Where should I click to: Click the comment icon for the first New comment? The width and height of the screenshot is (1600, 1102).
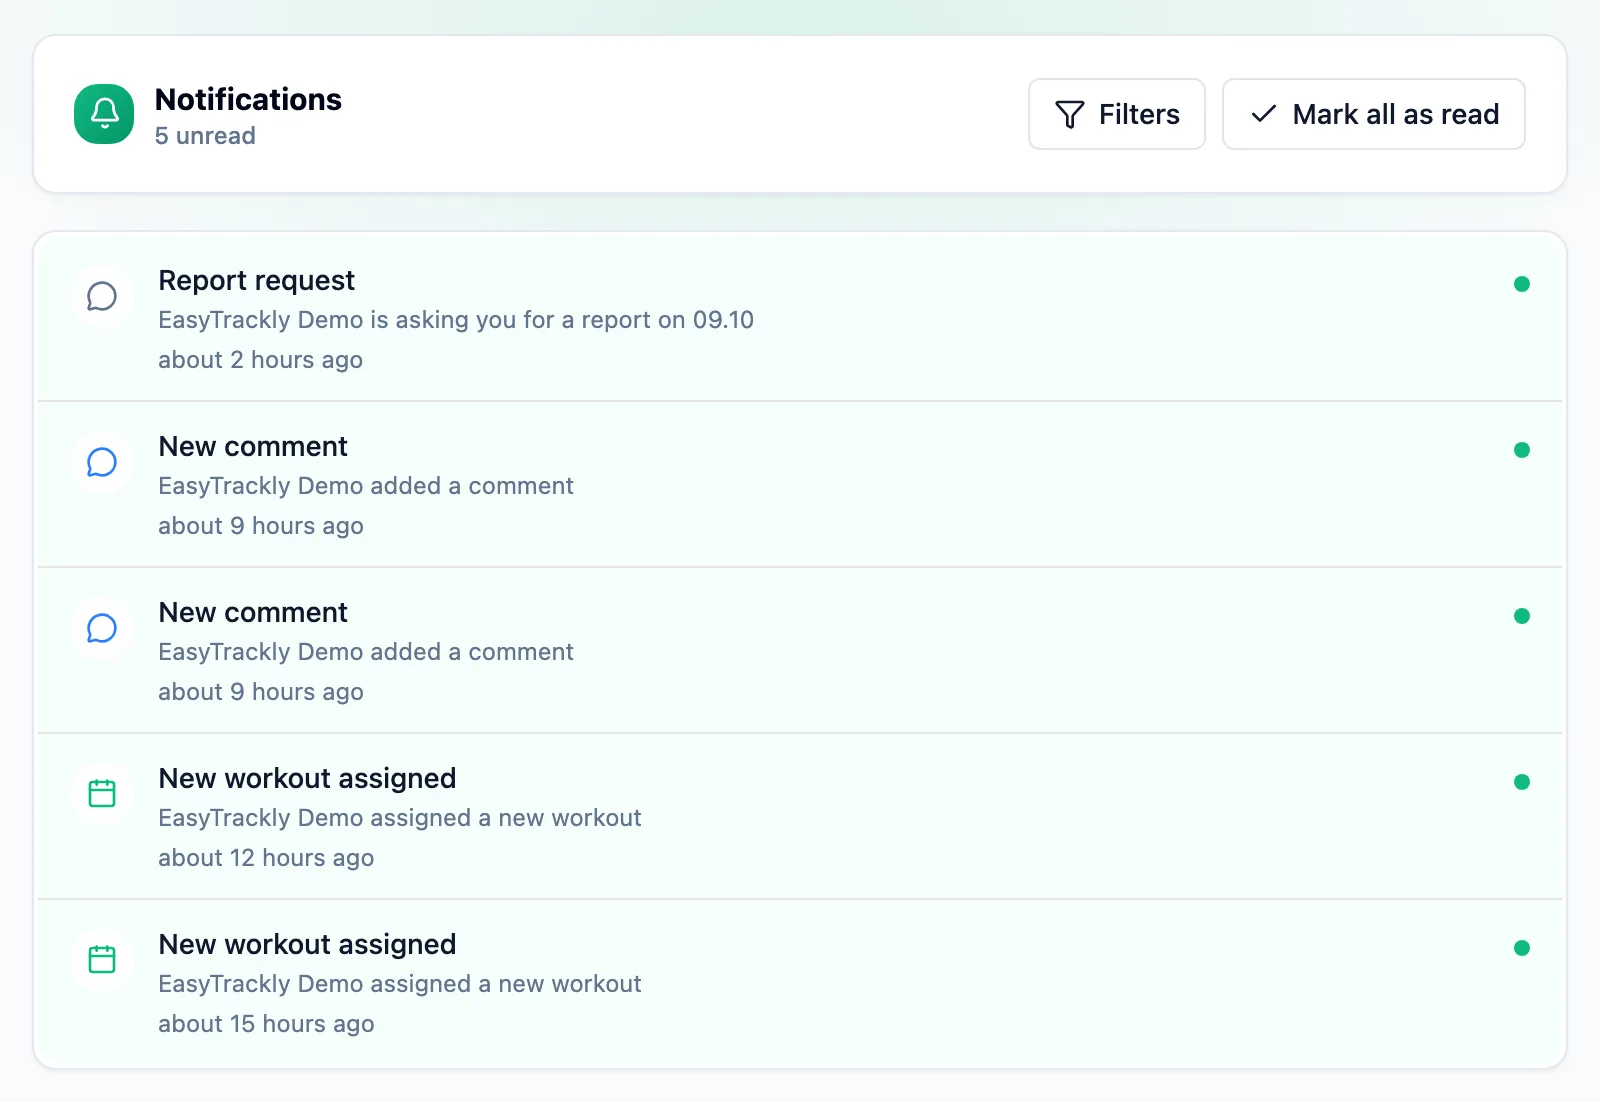(x=102, y=462)
